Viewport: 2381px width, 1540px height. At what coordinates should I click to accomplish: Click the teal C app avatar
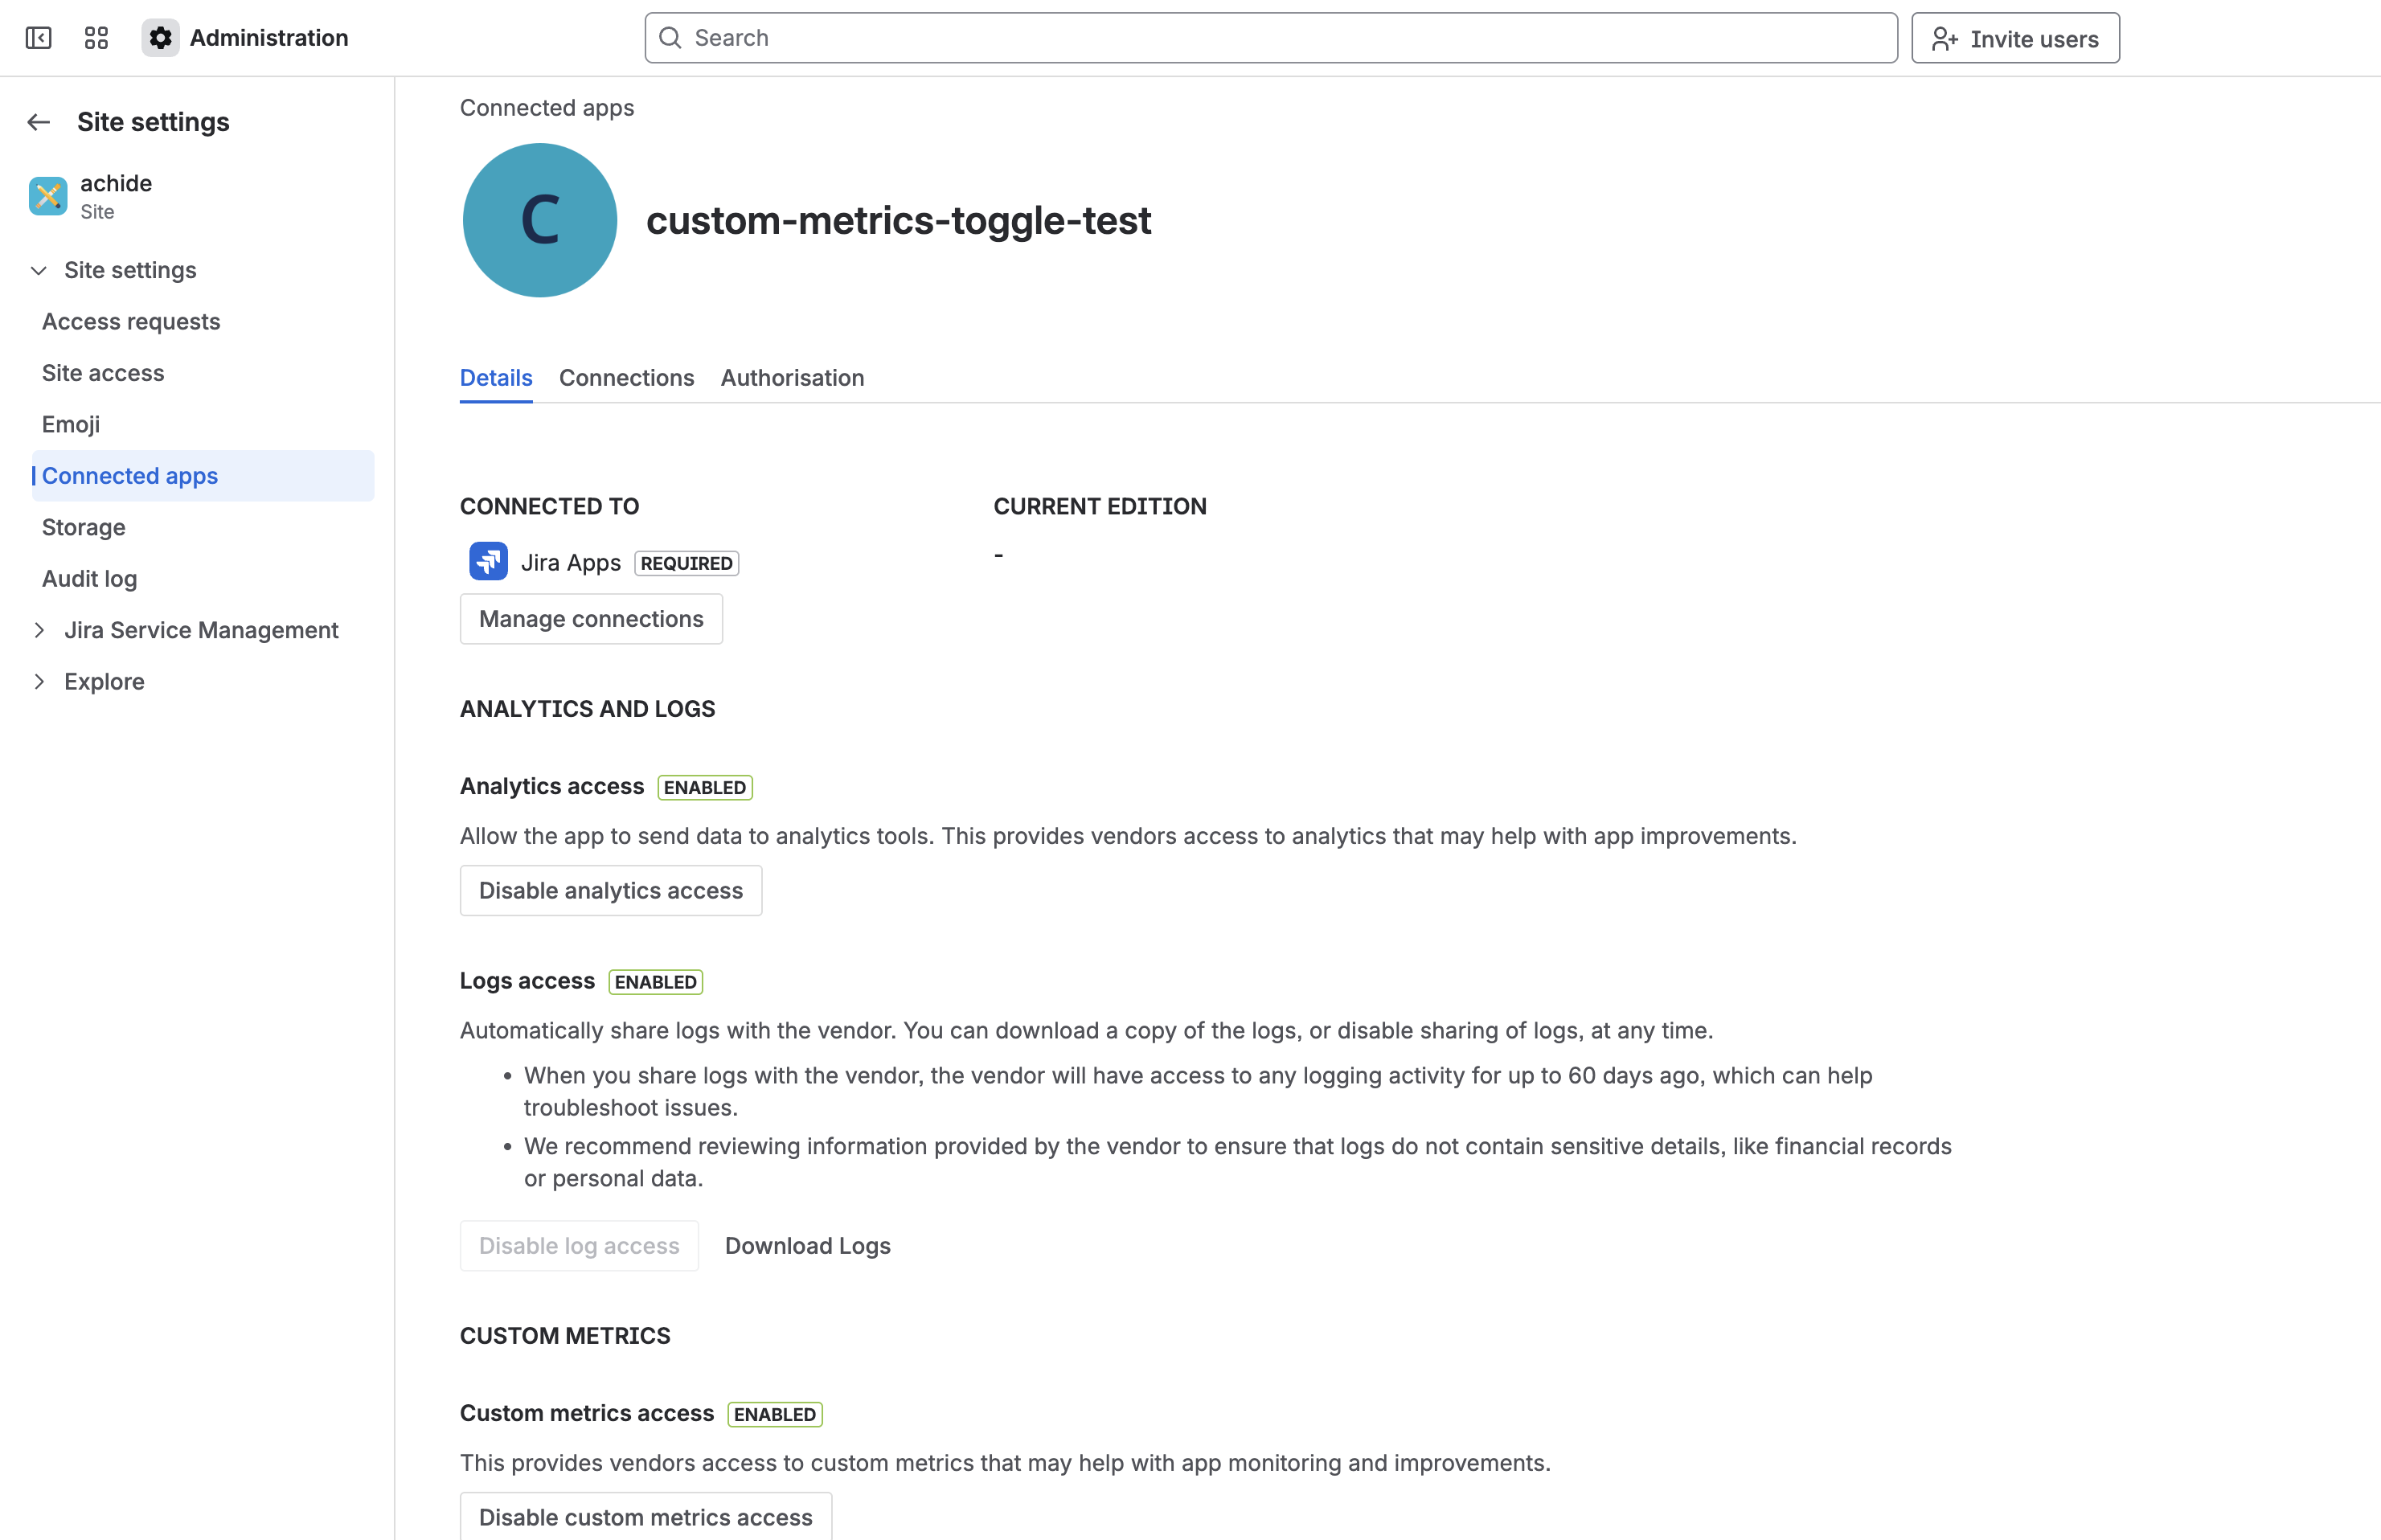point(539,220)
